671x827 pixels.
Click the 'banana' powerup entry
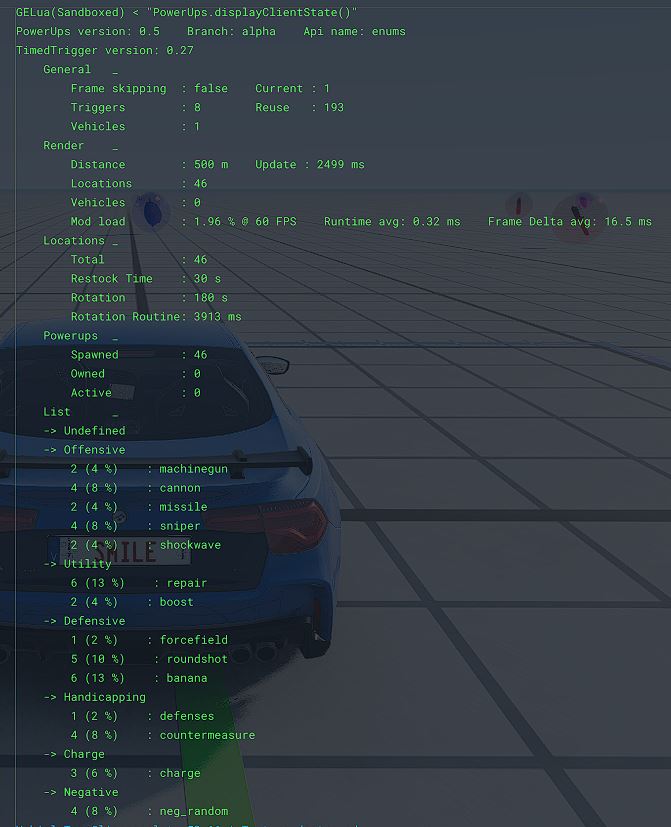139,678
